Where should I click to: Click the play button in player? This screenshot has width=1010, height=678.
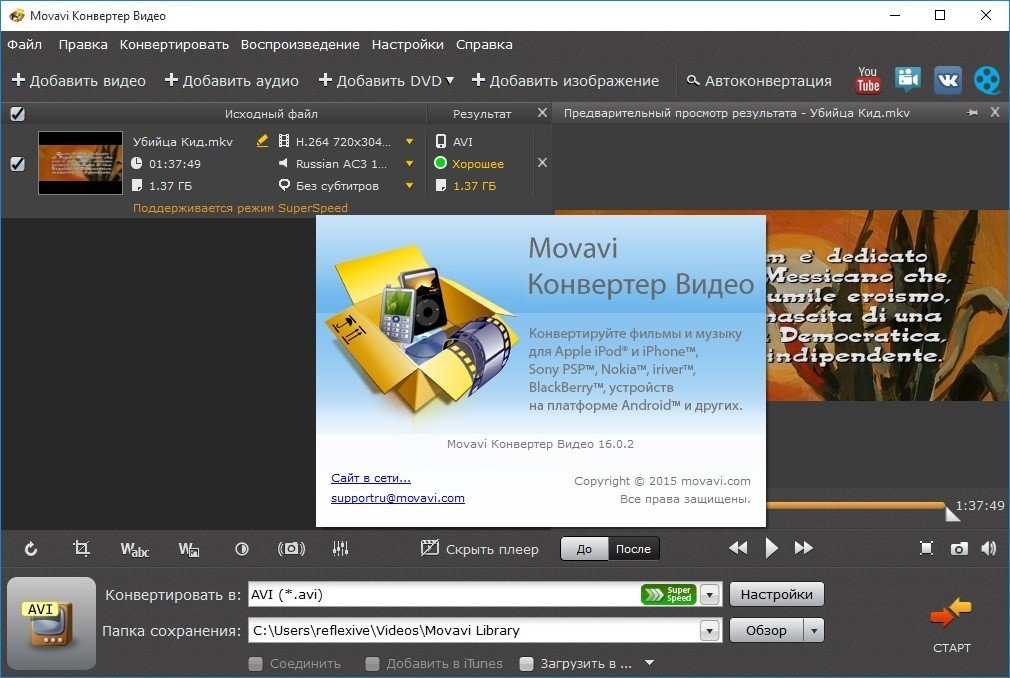point(771,548)
